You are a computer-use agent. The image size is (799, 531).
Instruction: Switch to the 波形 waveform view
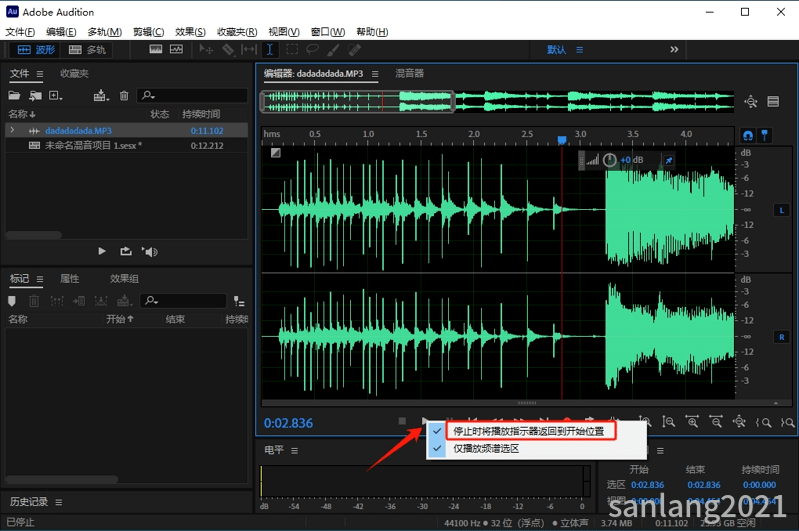36,49
